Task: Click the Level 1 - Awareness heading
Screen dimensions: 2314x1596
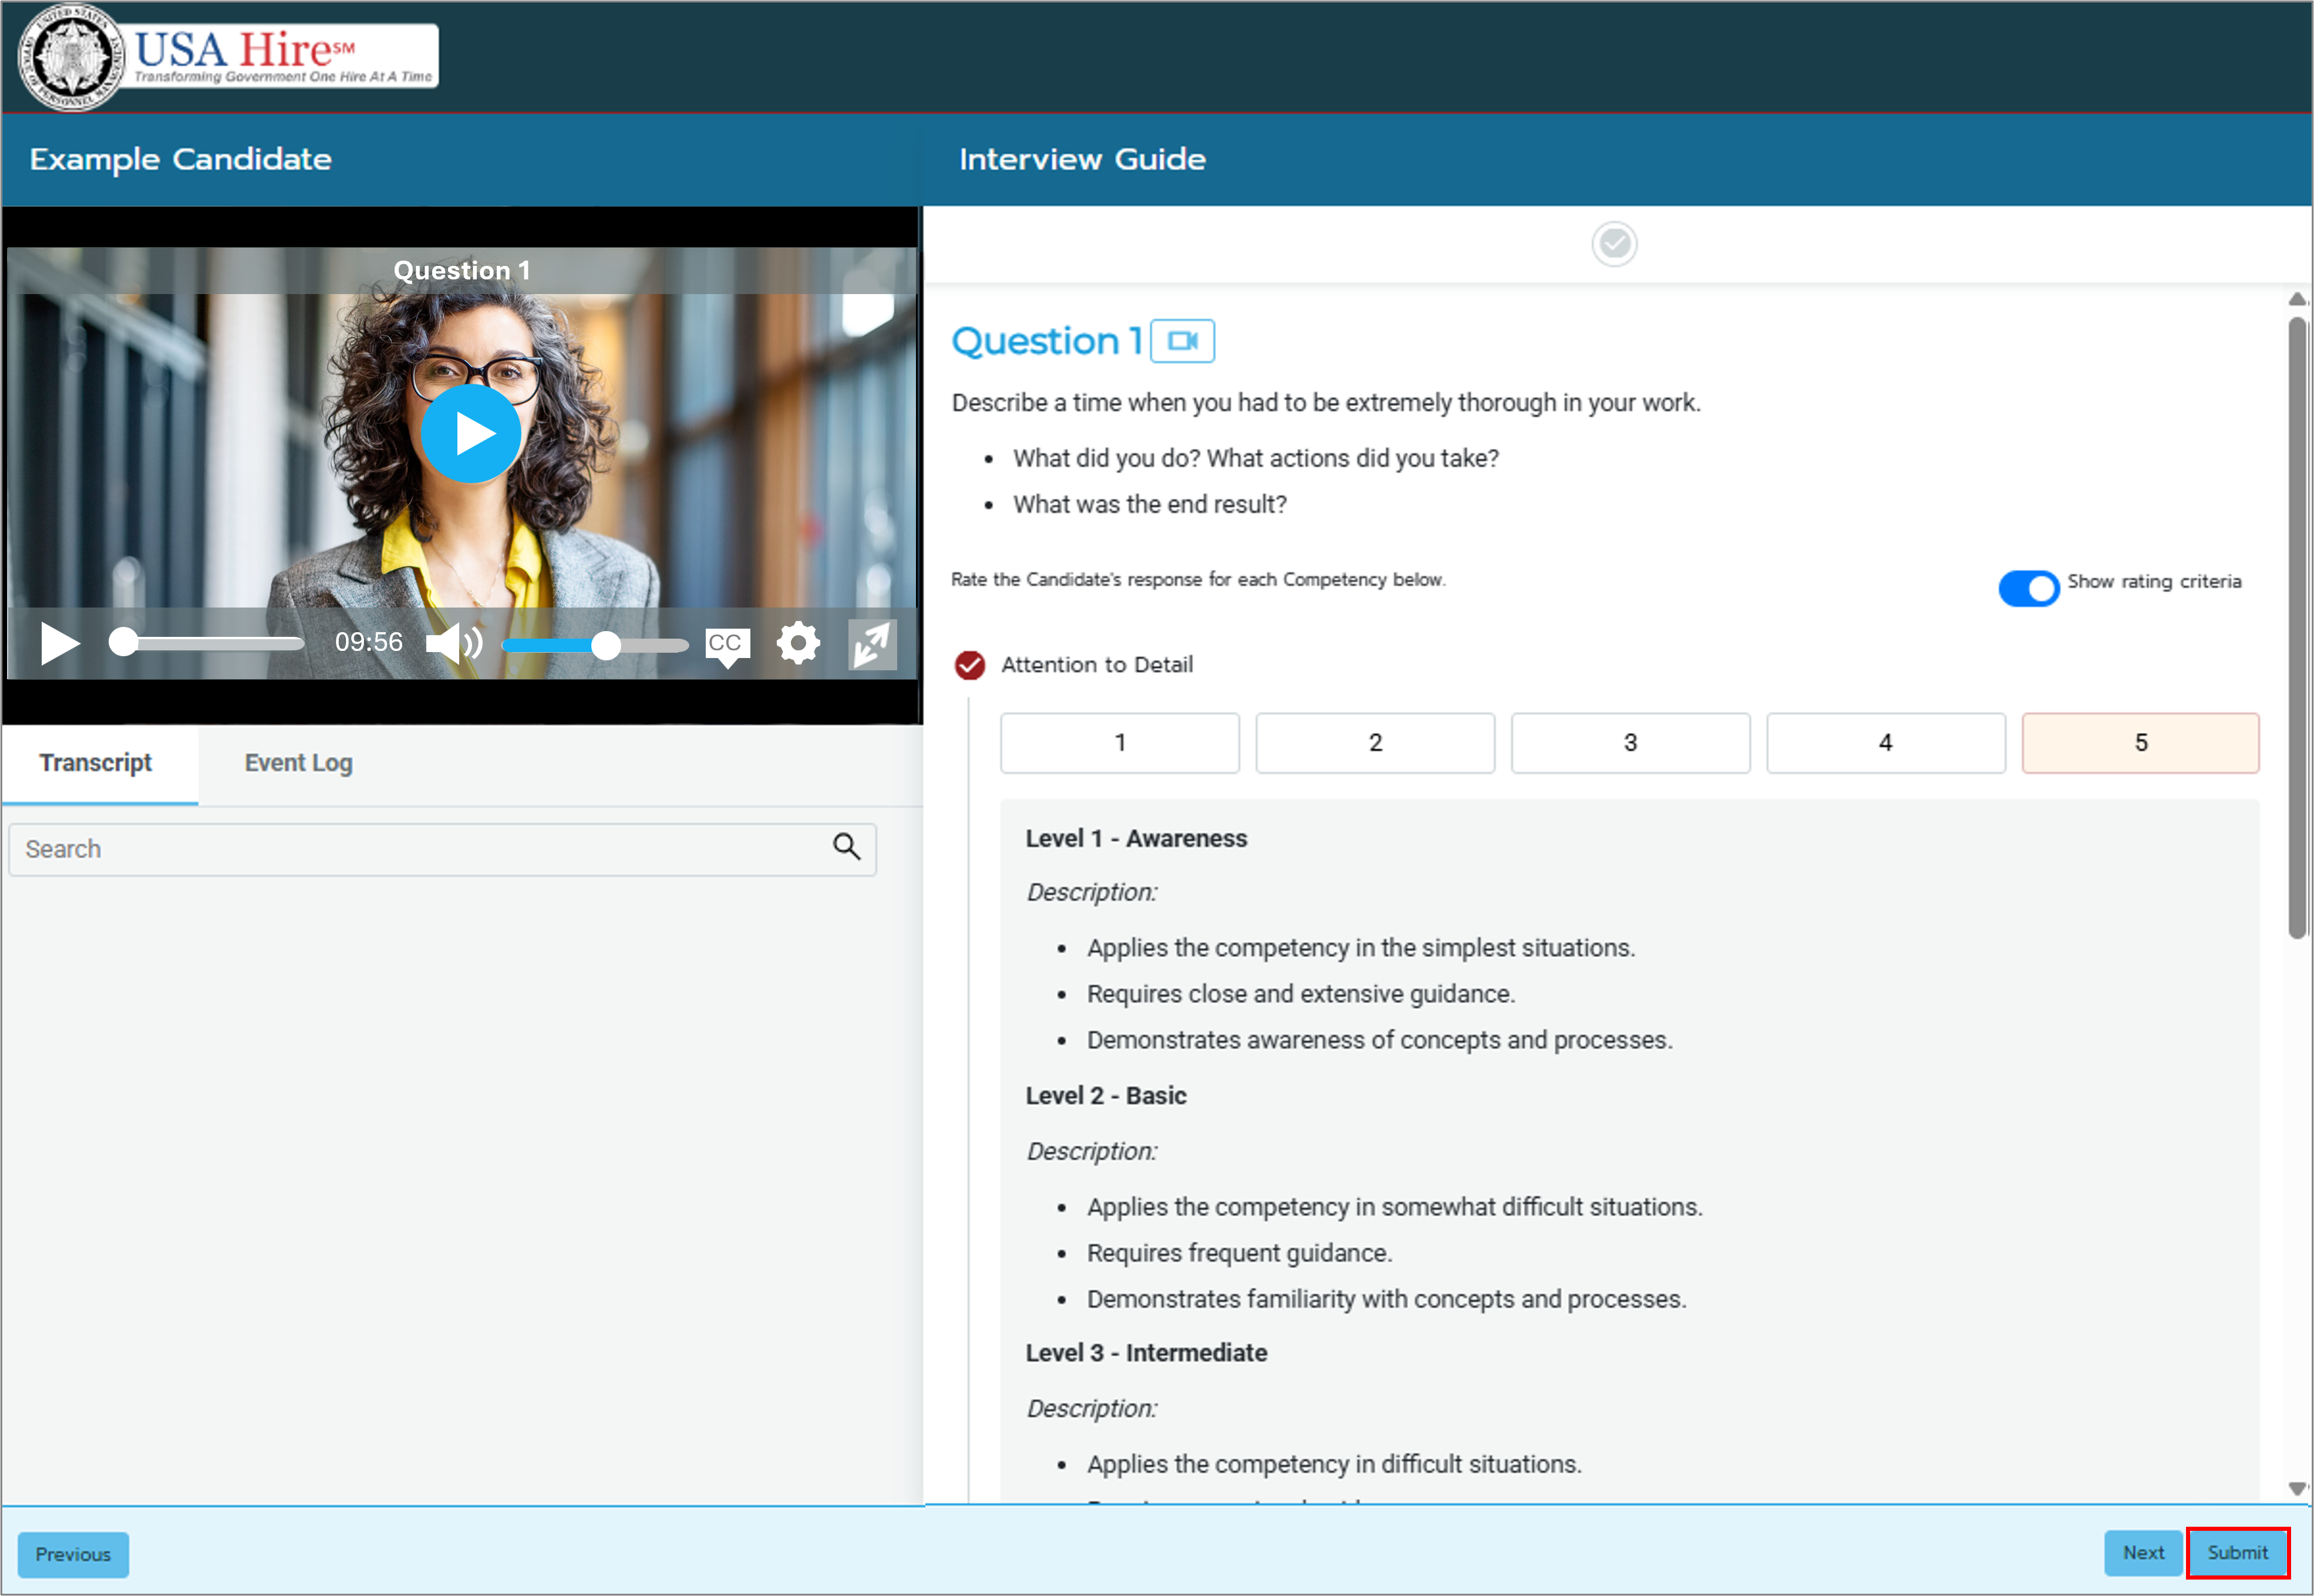Action: pos(1136,838)
